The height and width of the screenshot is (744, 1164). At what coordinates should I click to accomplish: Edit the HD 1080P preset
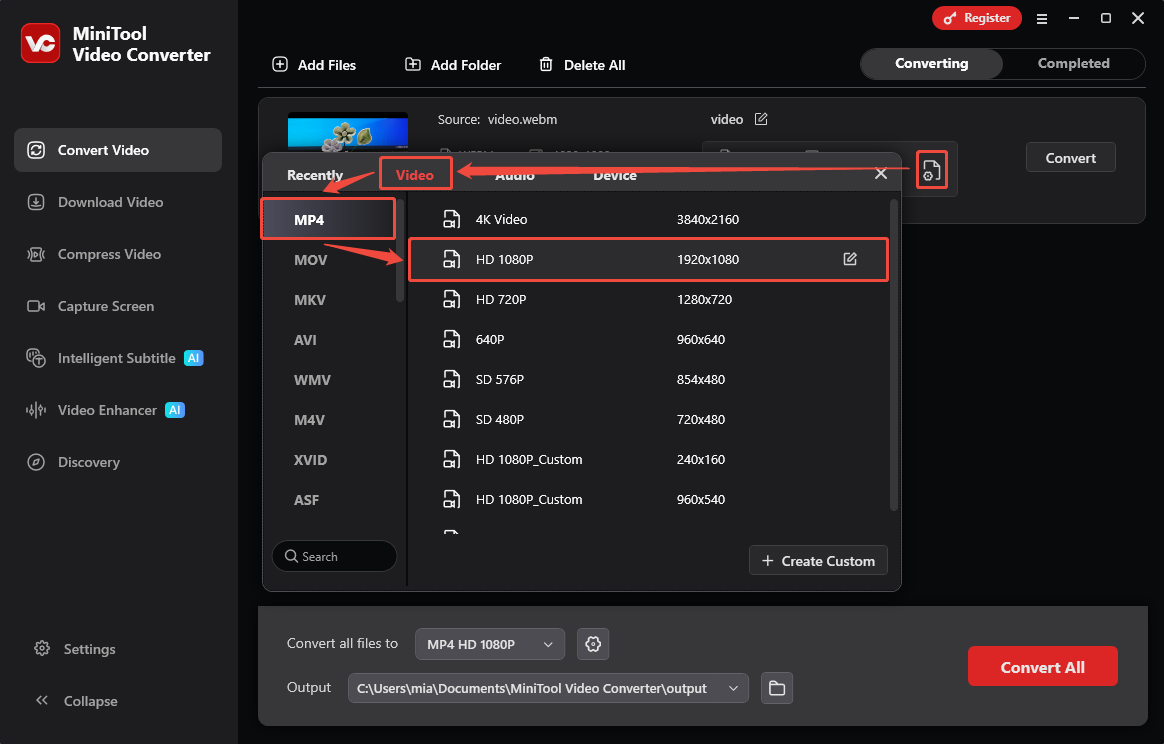(x=850, y=259)
